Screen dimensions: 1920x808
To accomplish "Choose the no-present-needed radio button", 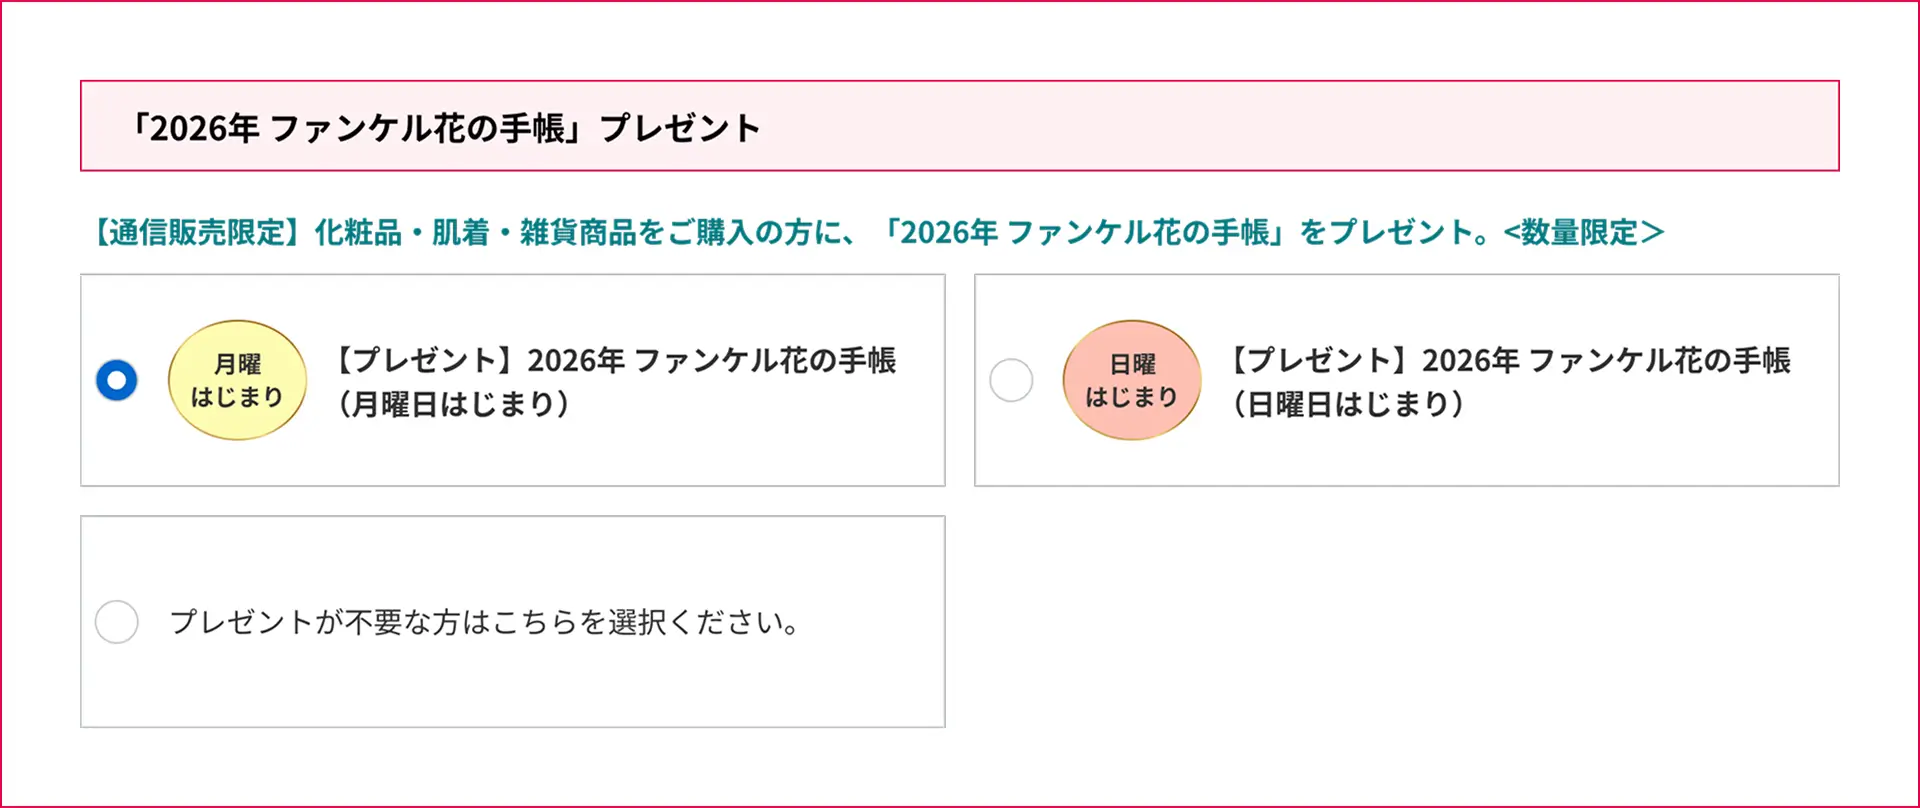I will click(117, 622).
